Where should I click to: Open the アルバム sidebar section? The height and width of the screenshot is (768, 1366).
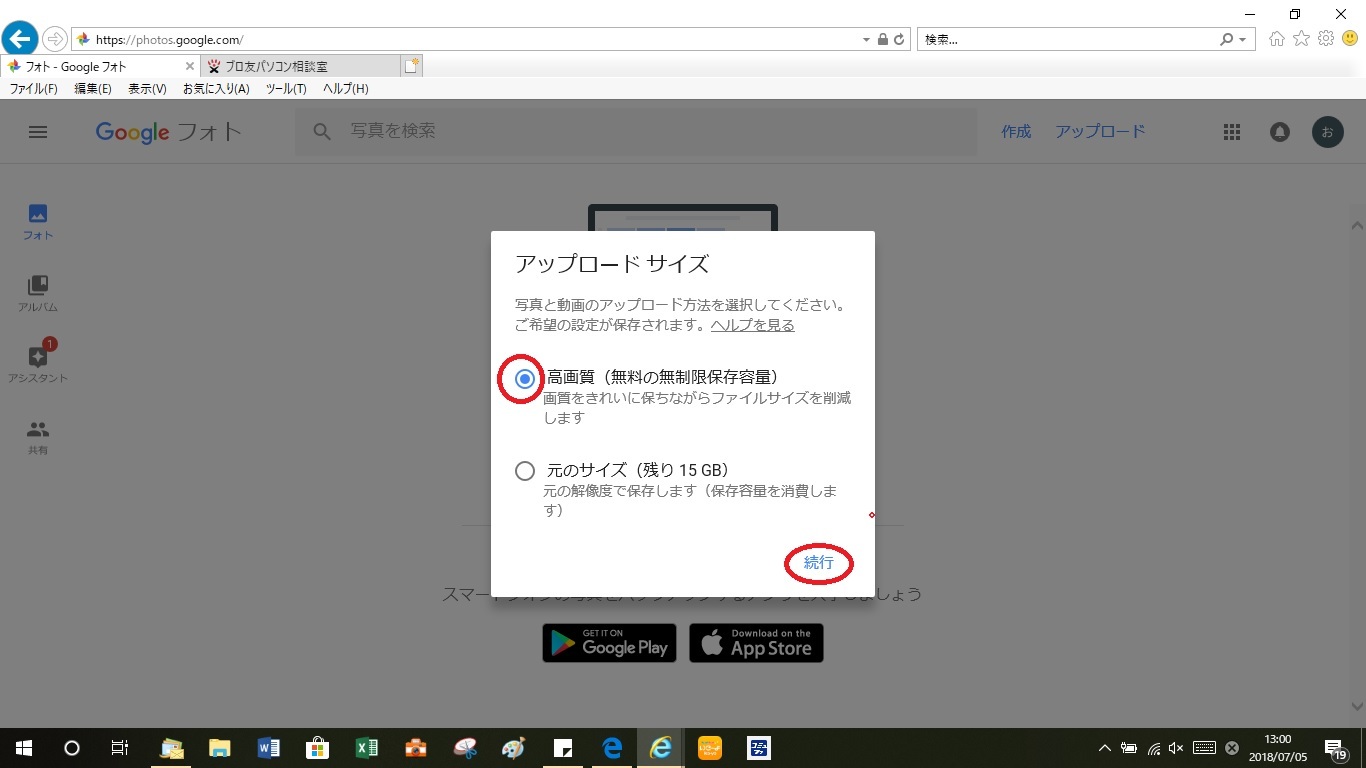point(38,294)
